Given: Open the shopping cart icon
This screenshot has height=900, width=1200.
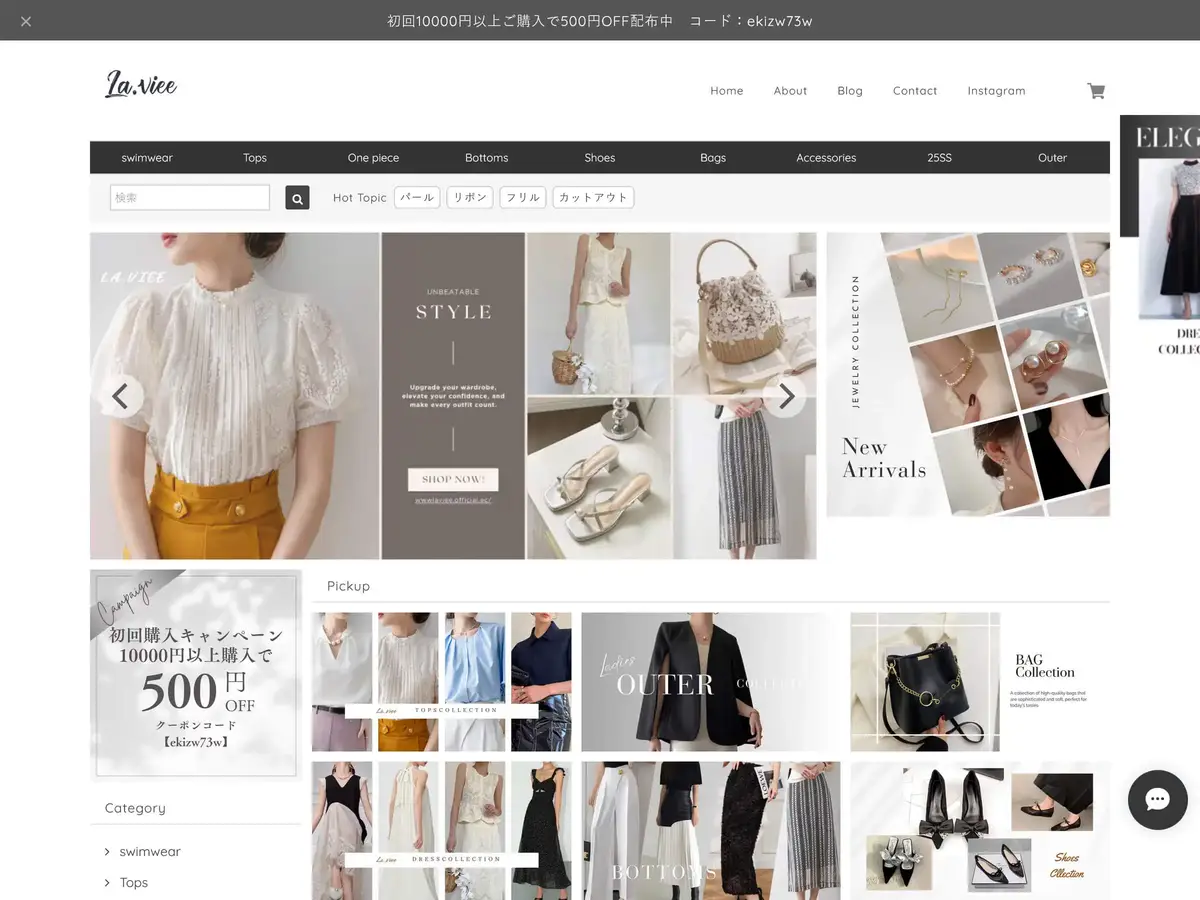Looking at the screenshot, I should (1096, 91).
